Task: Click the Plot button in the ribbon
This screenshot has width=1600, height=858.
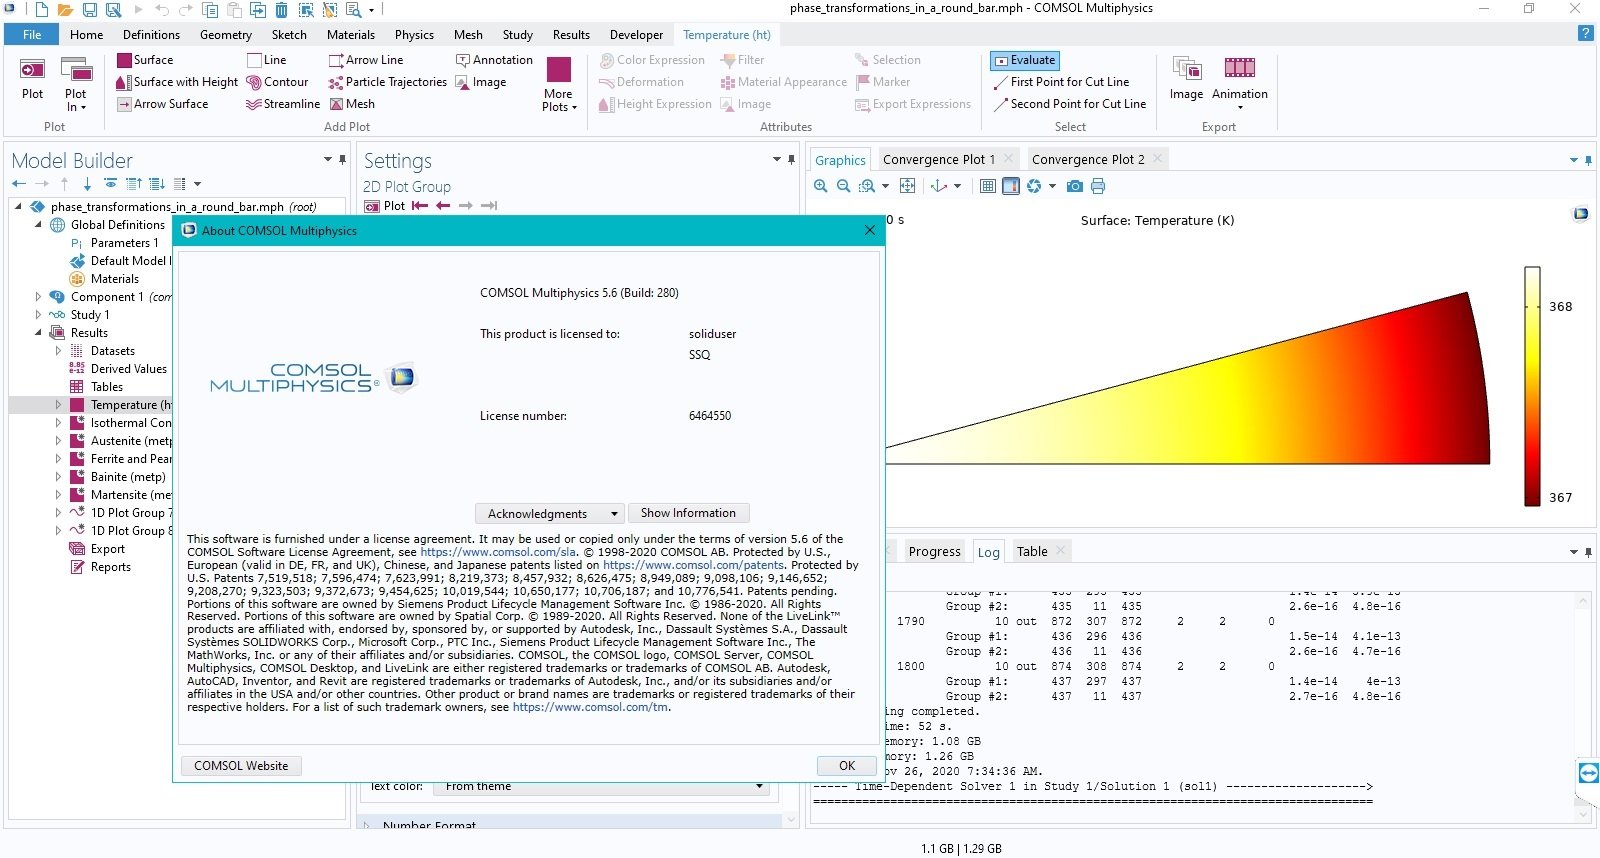Action: pyautogui.click(x=32, y=79)
